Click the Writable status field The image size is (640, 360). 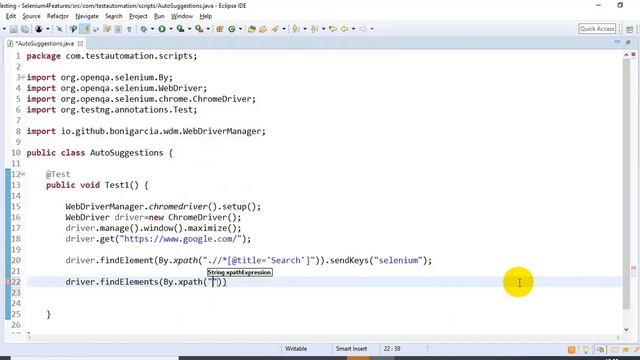pyautogui.click(x=296, y=349)
